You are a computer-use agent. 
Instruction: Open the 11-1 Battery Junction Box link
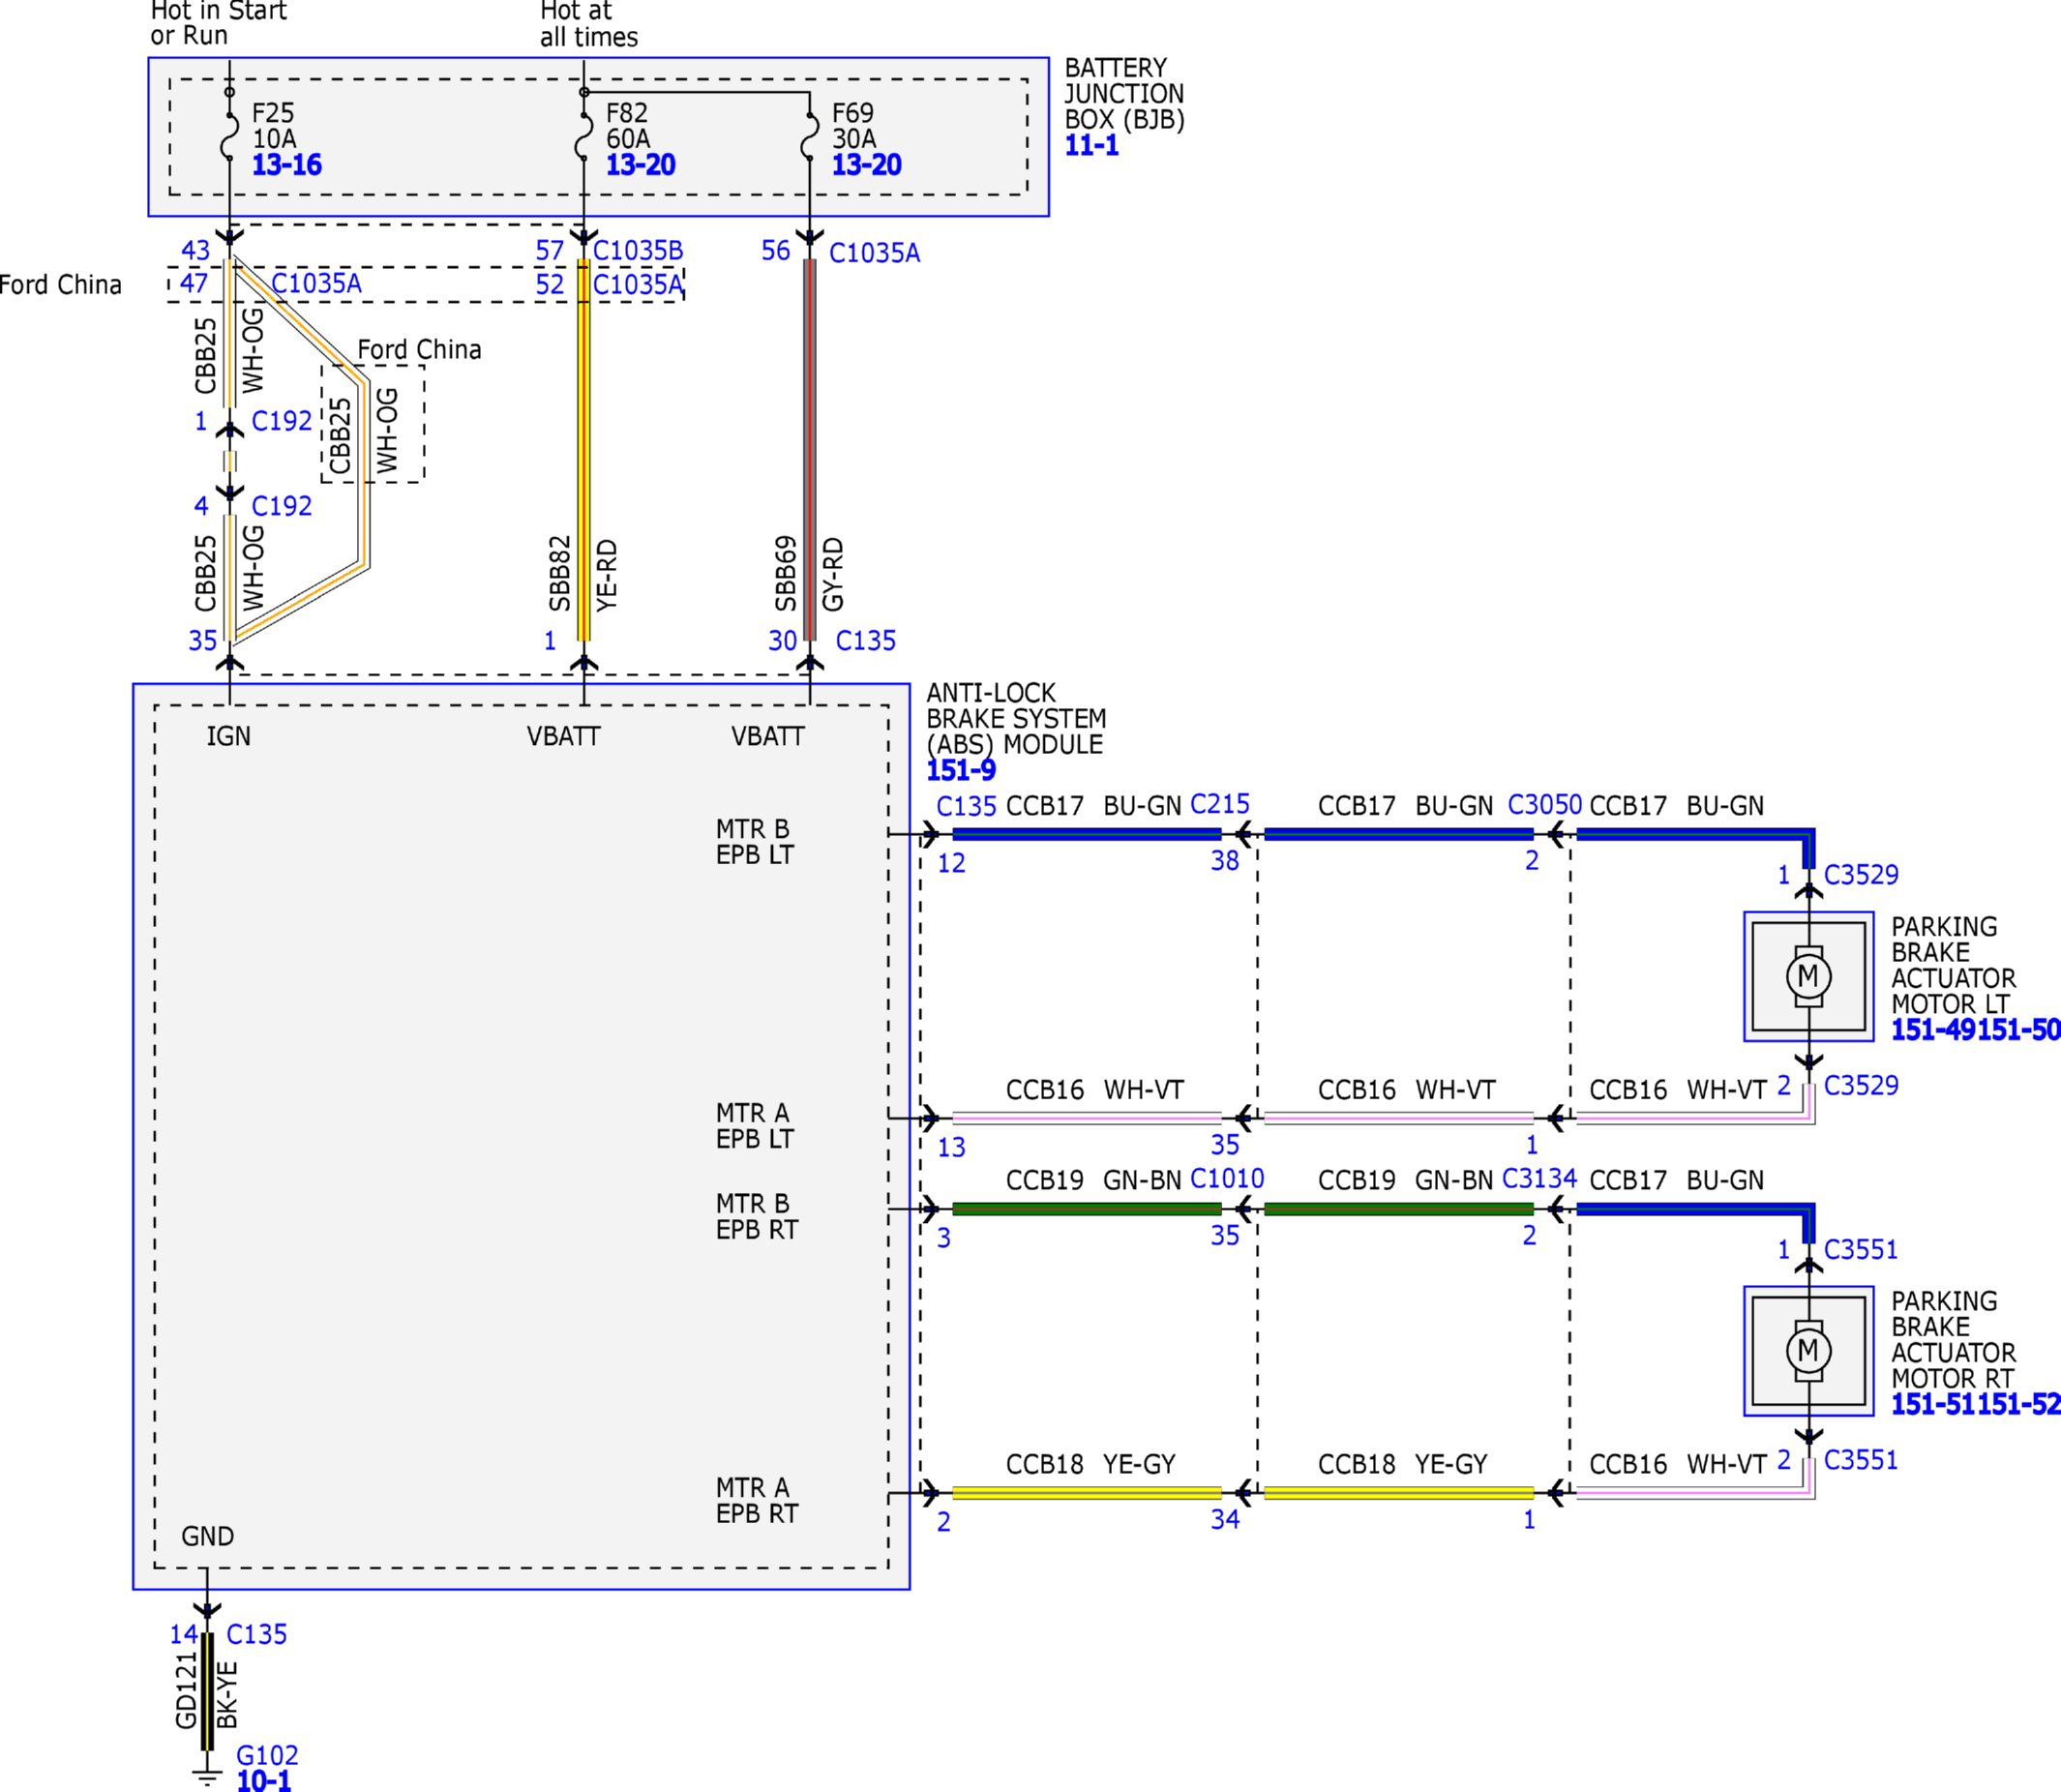(1091, 146)
